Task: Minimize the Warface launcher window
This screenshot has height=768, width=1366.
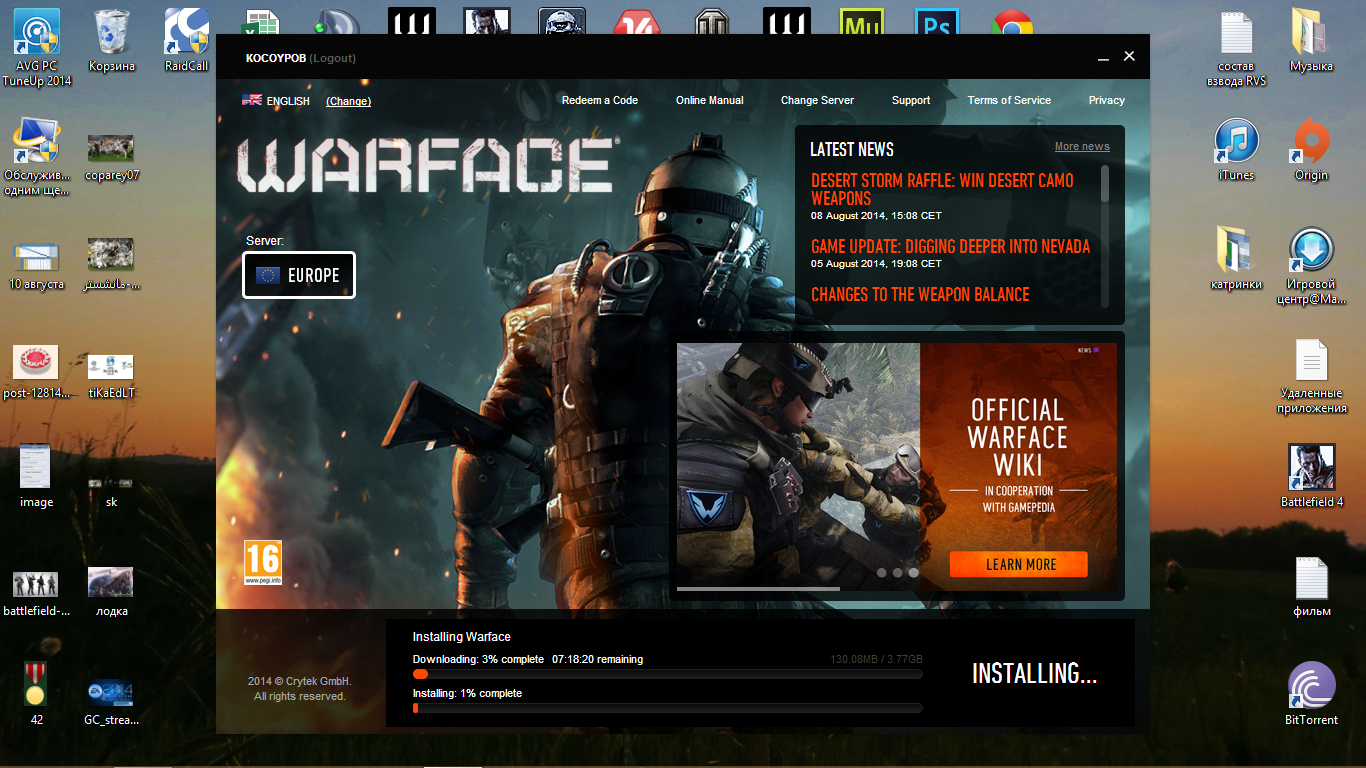Action: [1103, 58]
